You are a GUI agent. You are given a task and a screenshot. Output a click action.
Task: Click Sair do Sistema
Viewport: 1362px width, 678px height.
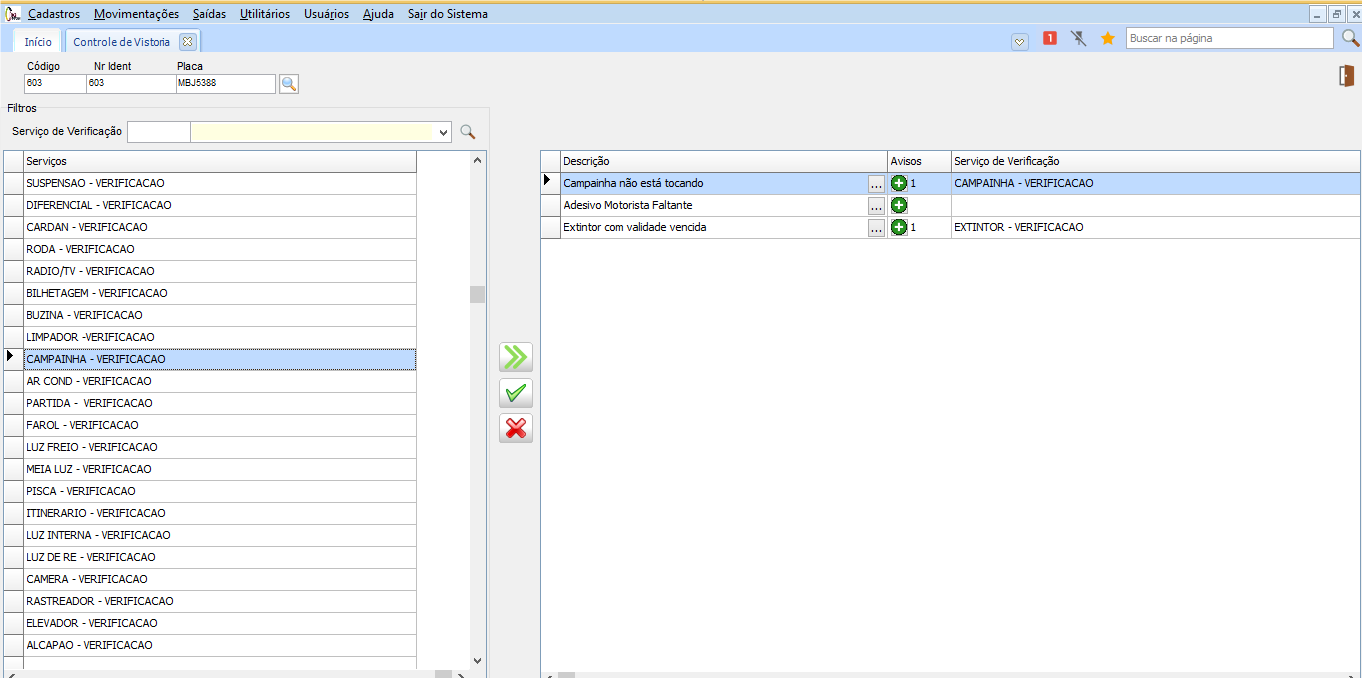448,14
